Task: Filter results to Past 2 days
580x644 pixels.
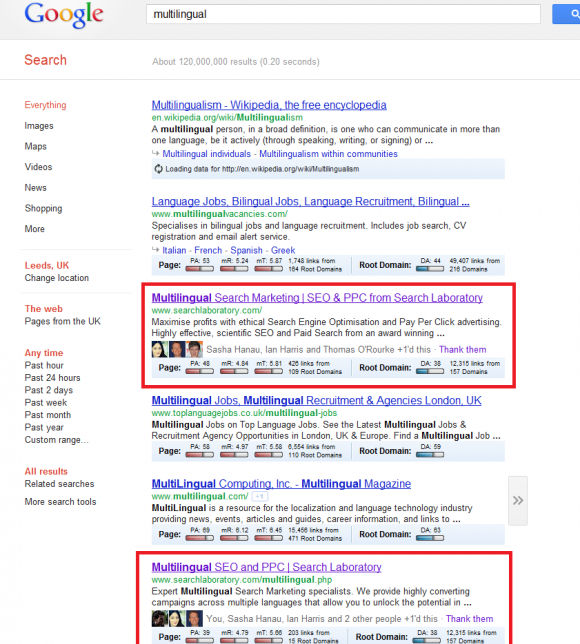Action: point(48,390)
